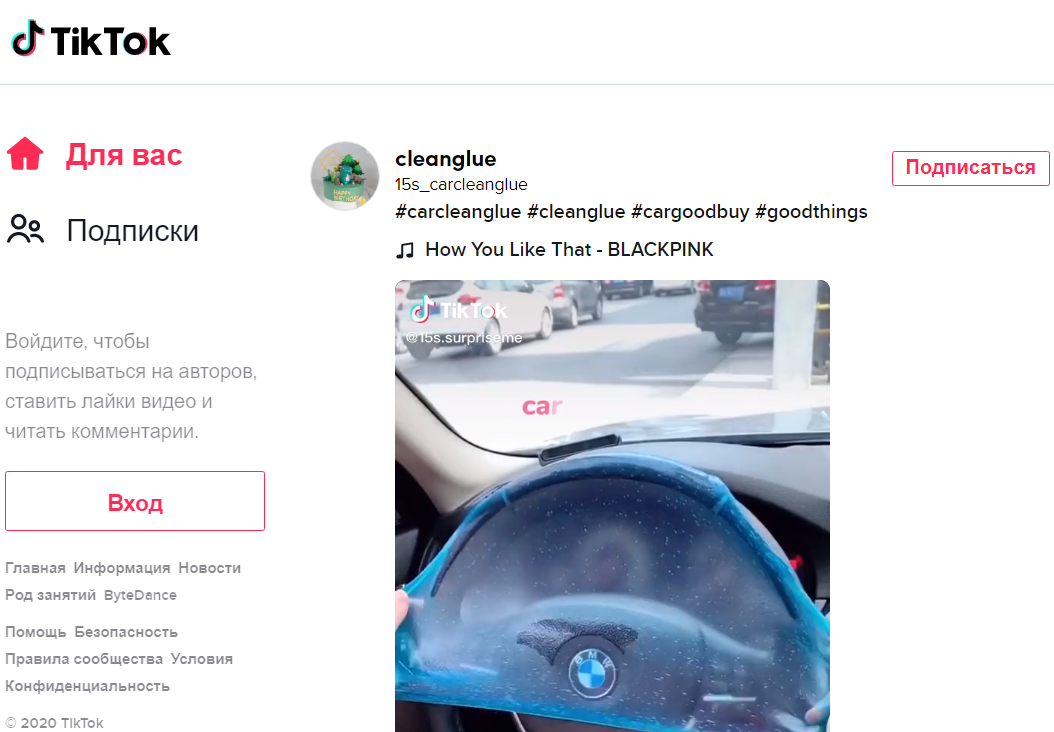
Task: Open the cleanglue username link
Action: (446, 159)
